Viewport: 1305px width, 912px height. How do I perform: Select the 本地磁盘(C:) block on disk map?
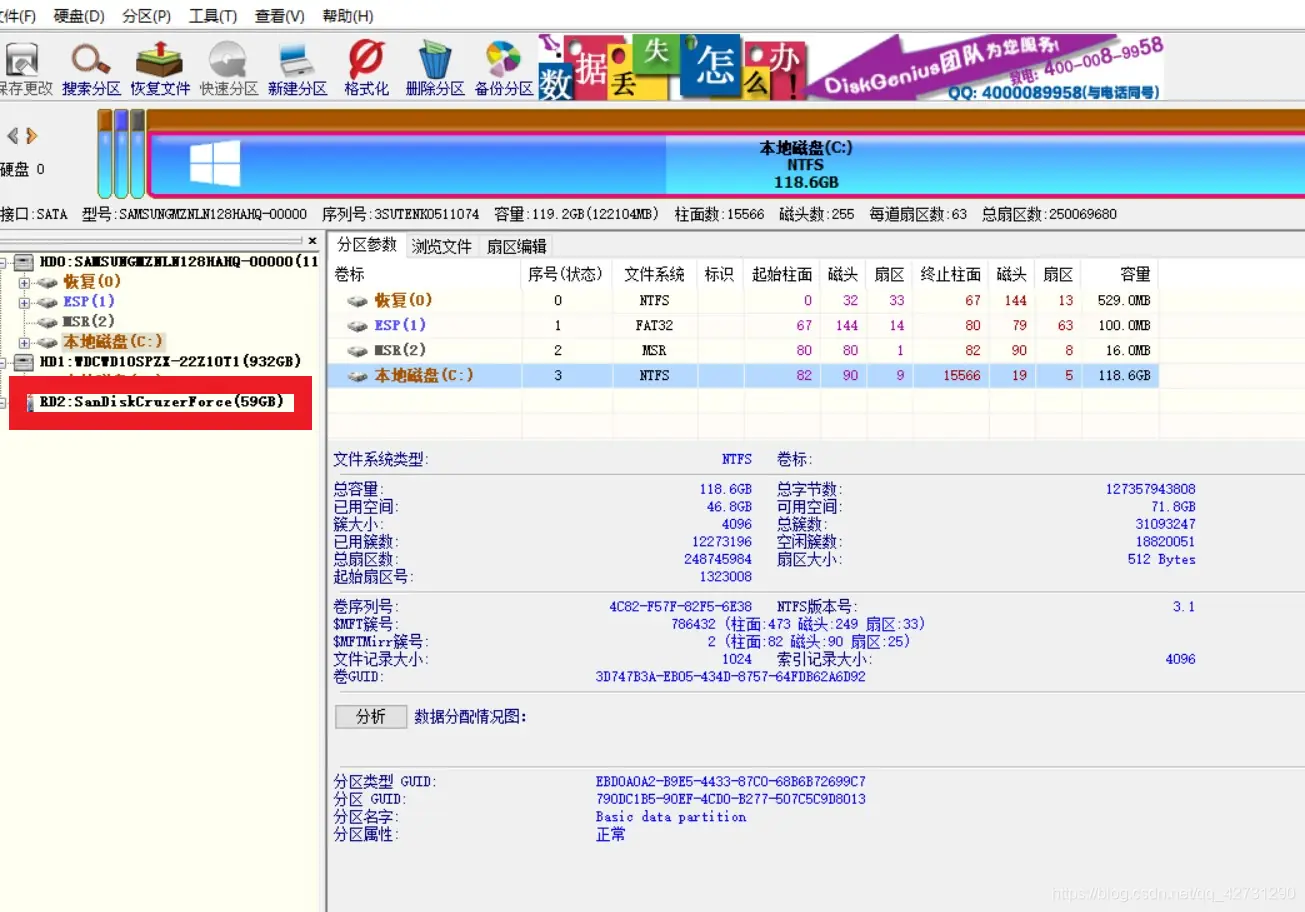pyautogui.click(x=726, y=164)
